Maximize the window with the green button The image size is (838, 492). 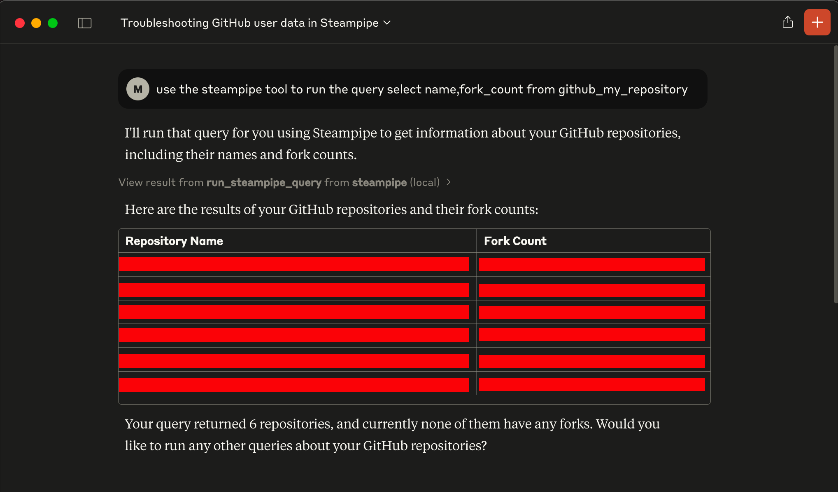(53, 22)
